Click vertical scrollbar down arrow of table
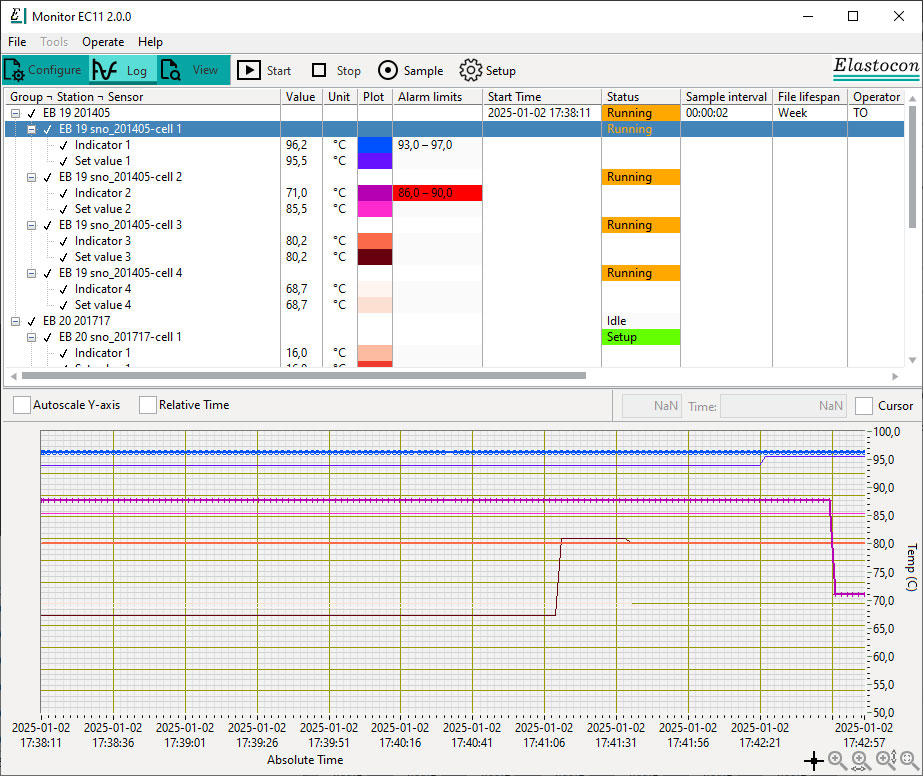This screenshot has width=923, height=776. (912, 360)
